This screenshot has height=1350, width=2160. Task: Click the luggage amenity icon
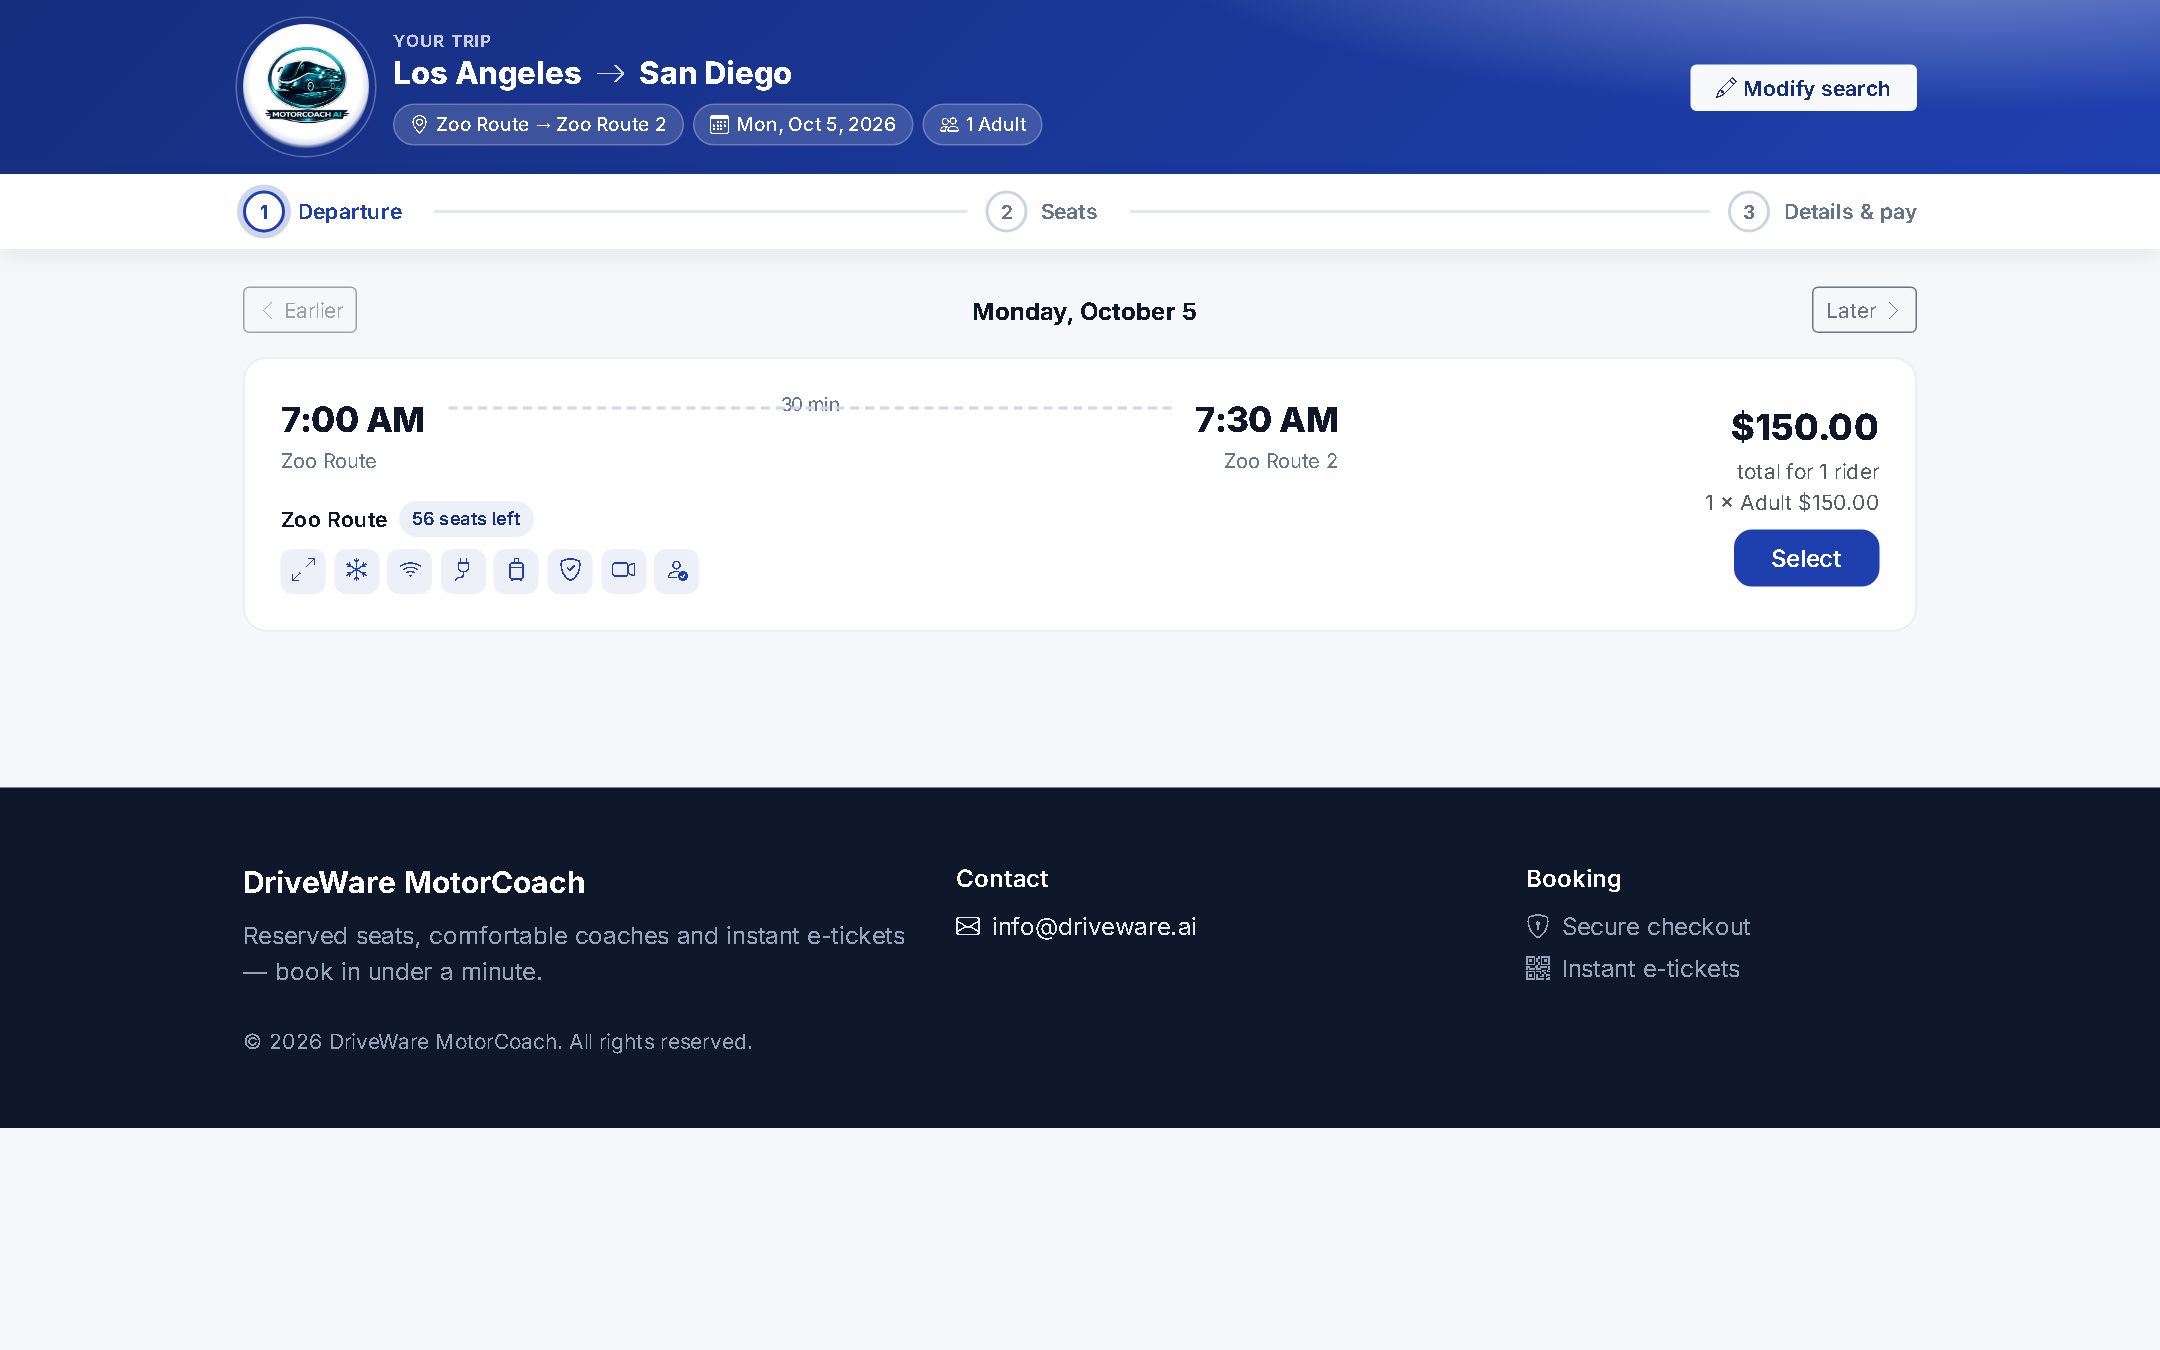(x=516, y=571)
